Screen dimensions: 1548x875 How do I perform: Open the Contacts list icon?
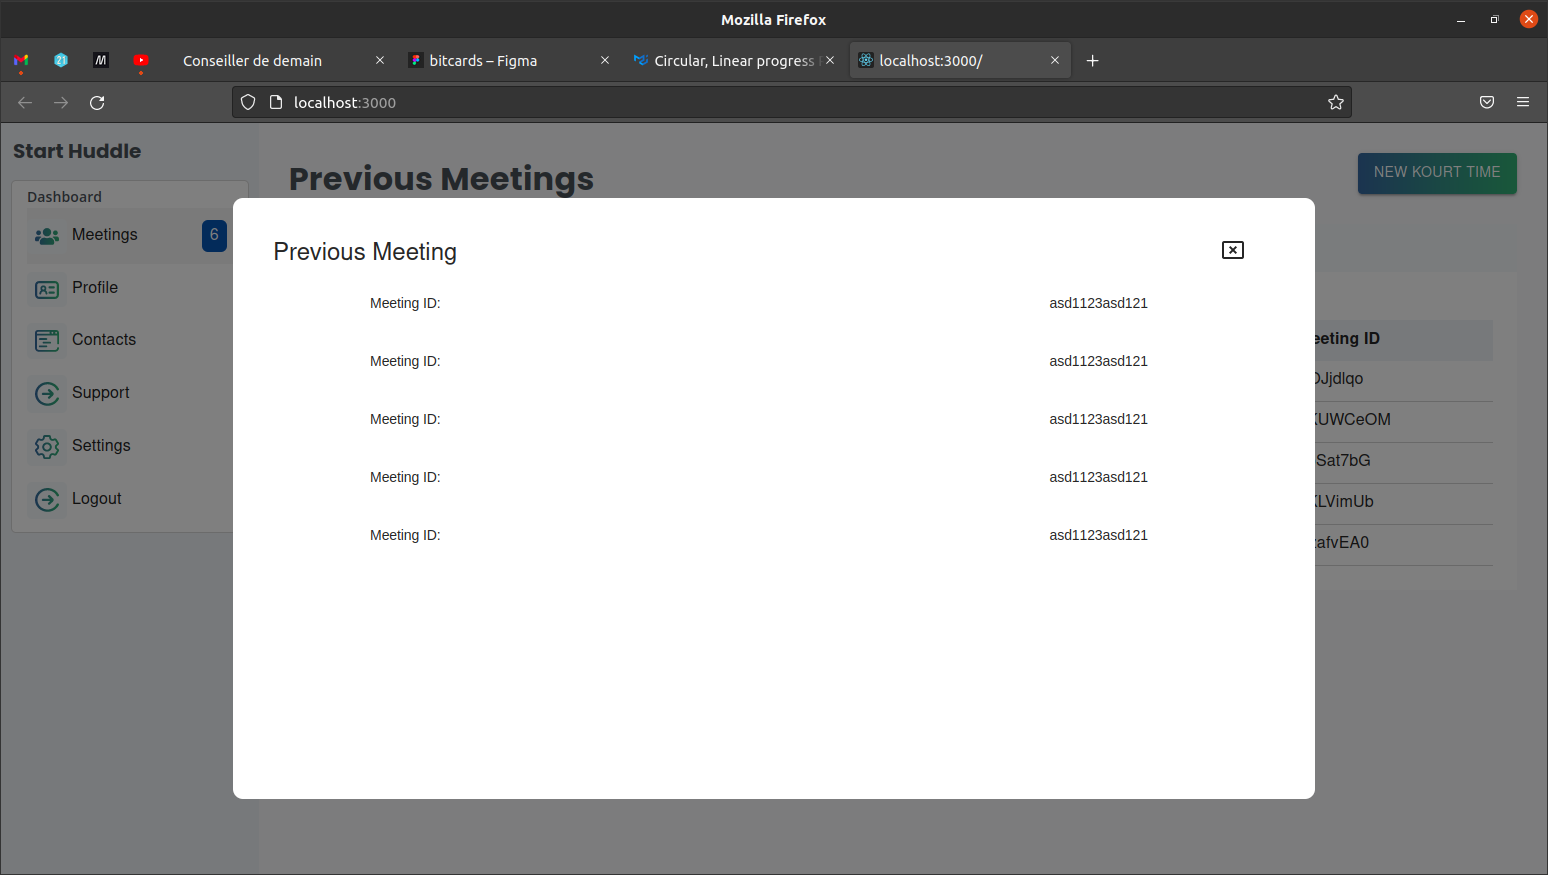click(47, 341)
